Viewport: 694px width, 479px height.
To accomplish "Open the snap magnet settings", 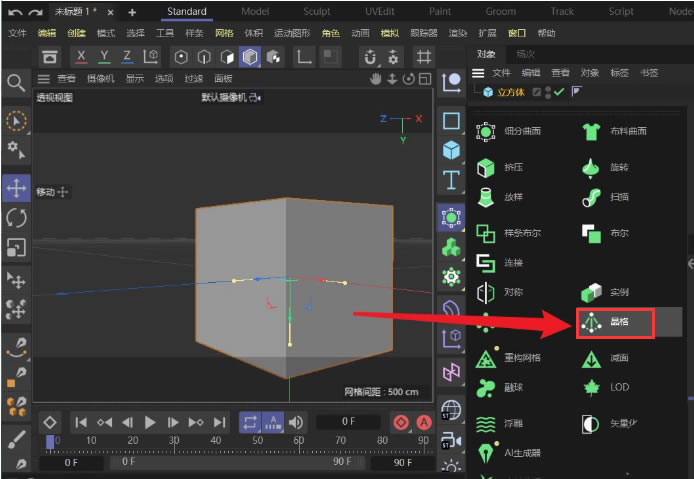I will tap(370, 57).
